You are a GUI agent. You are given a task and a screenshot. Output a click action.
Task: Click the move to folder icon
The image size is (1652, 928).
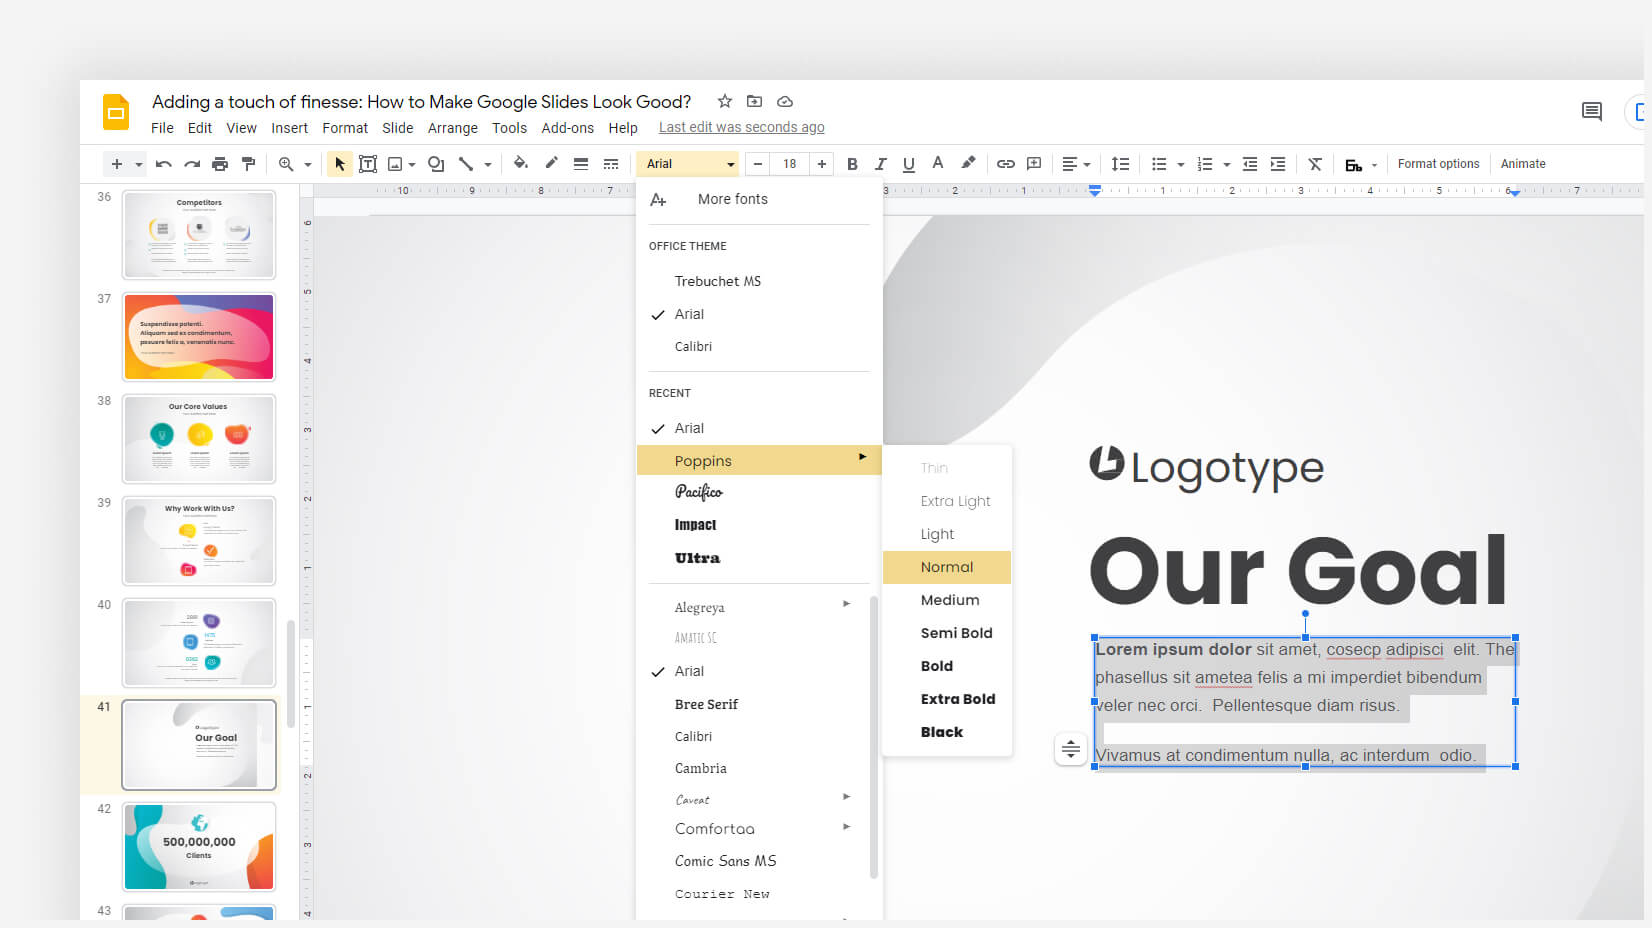click(755, 101)
